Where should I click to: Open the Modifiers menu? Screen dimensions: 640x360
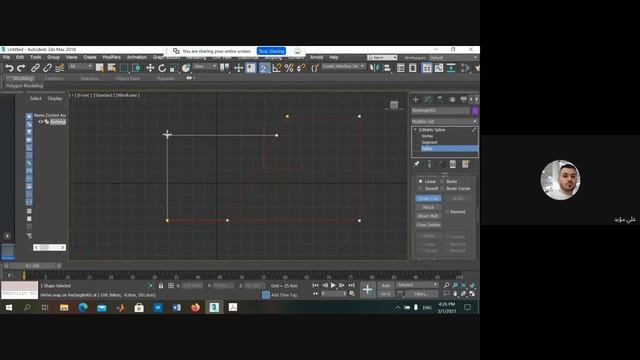[x=111, y=57]
